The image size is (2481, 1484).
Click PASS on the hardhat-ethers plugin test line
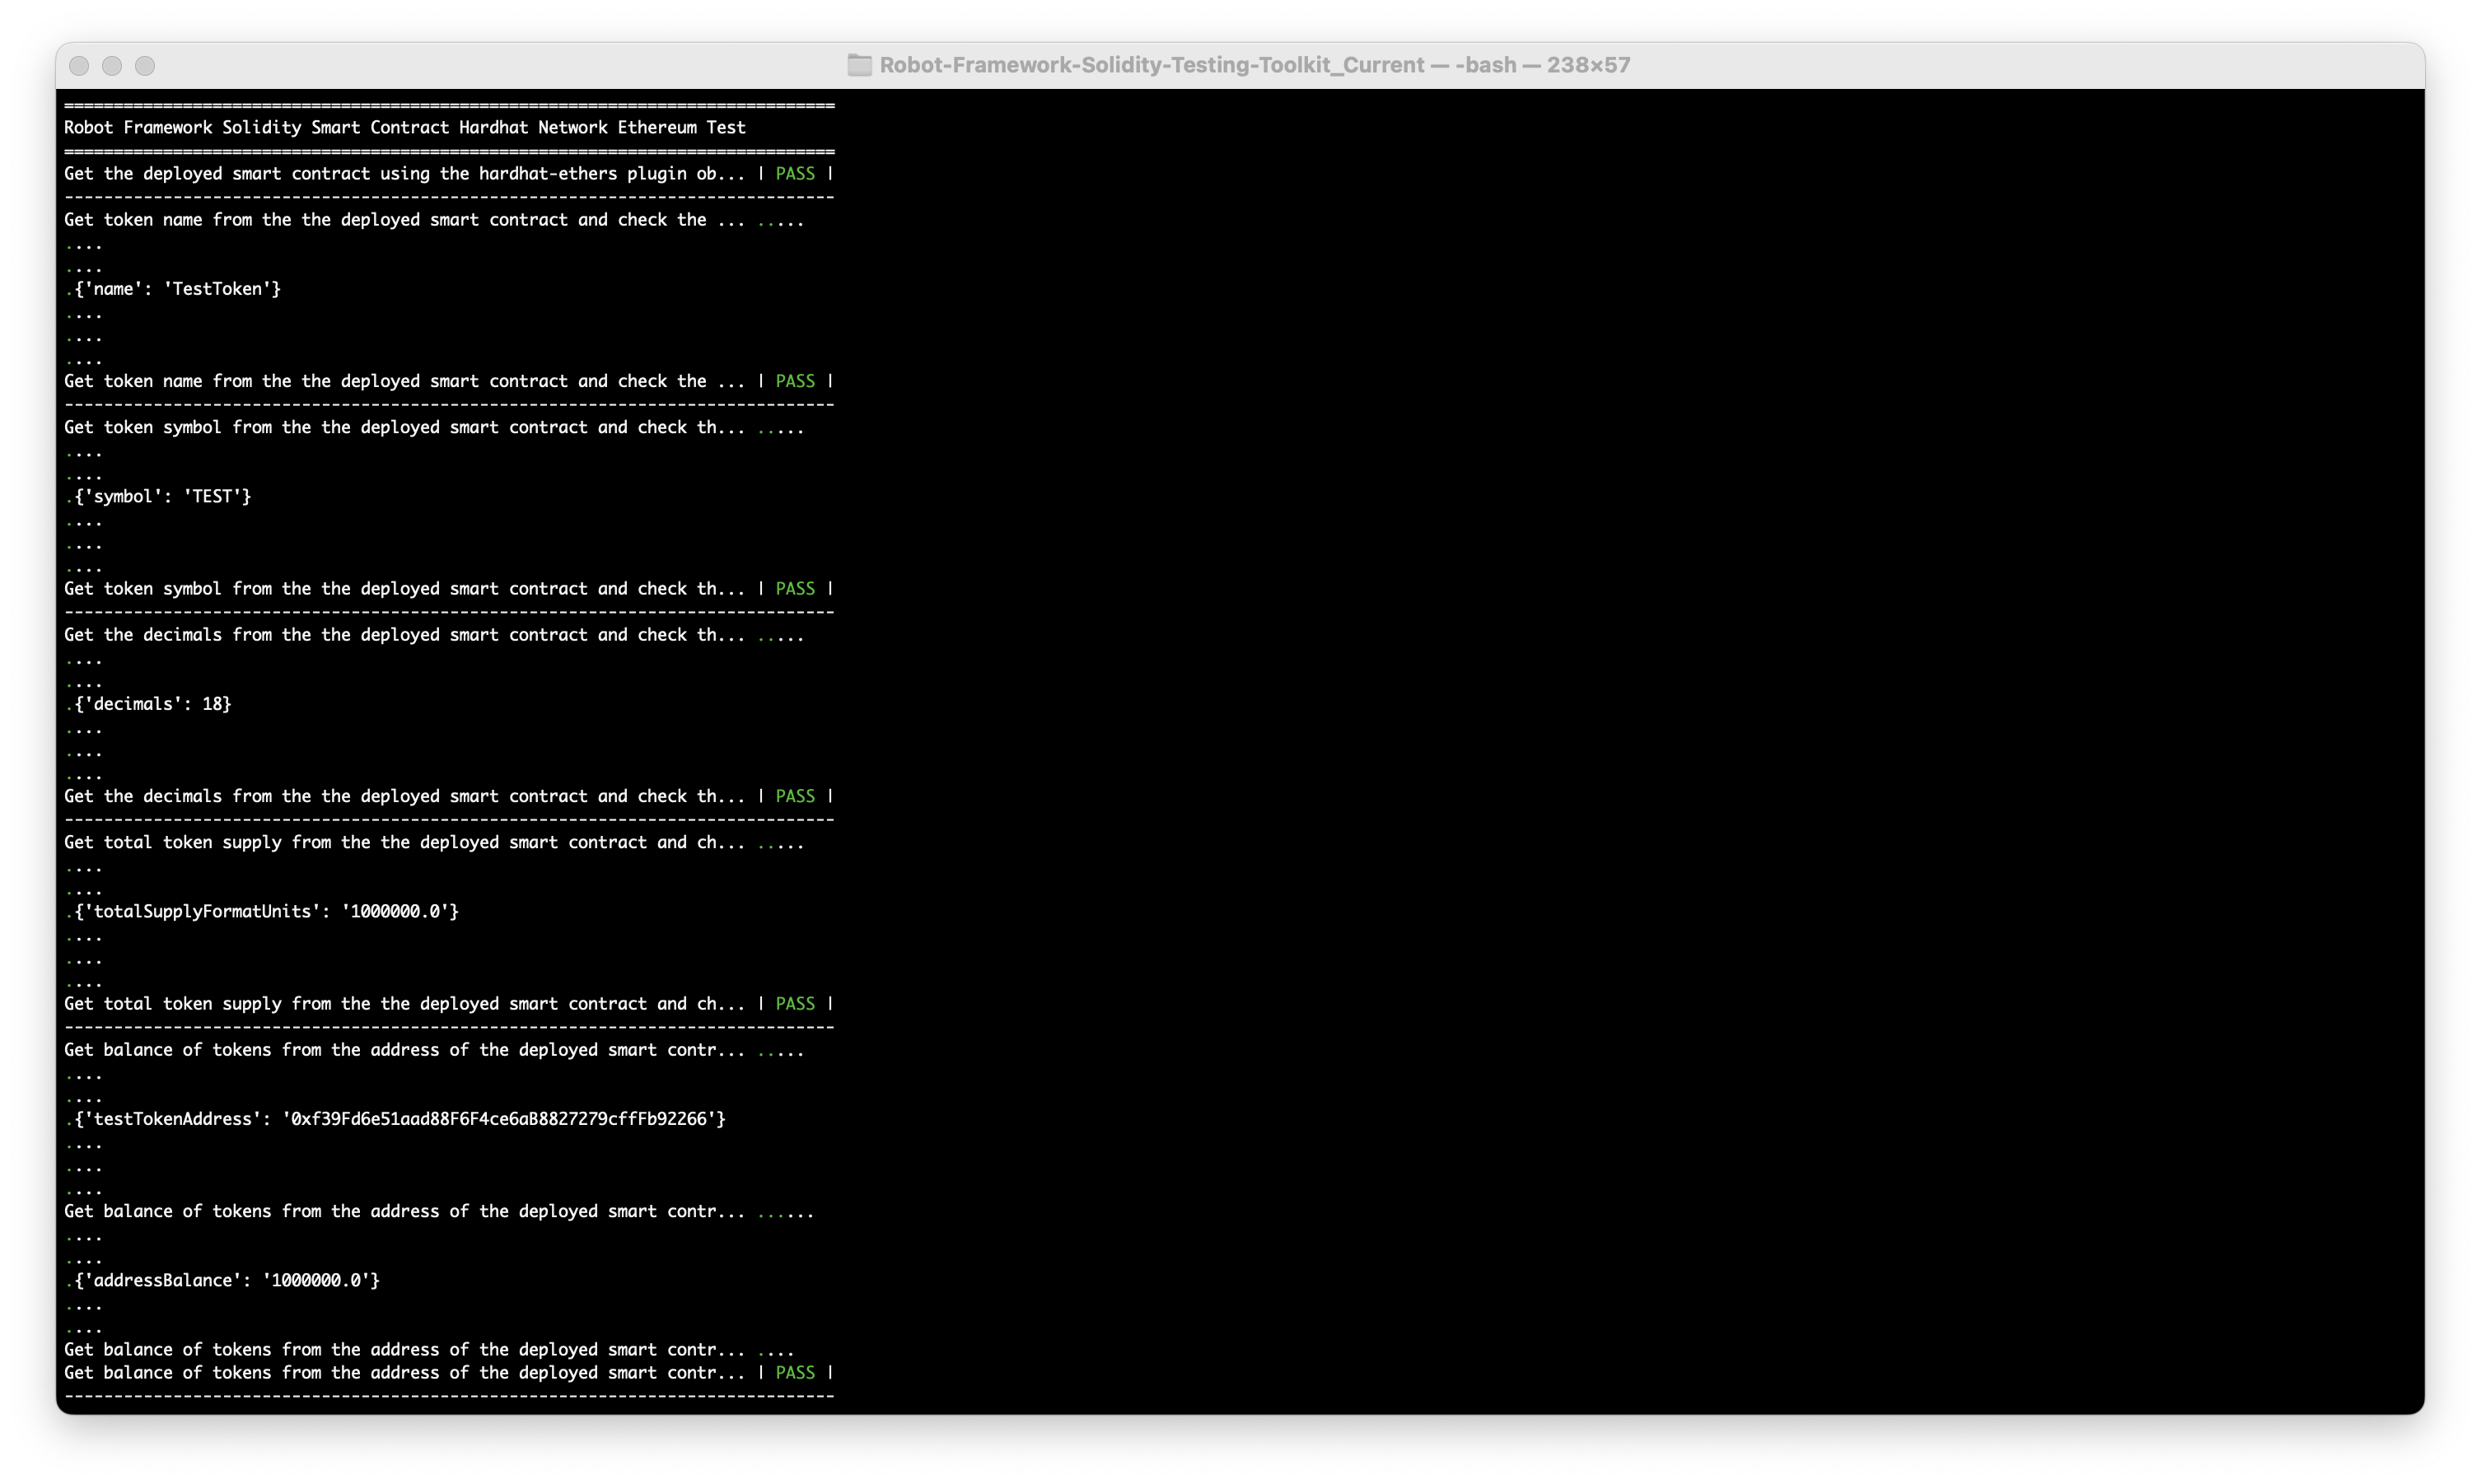pyautogui.click(x=795, y=174)
